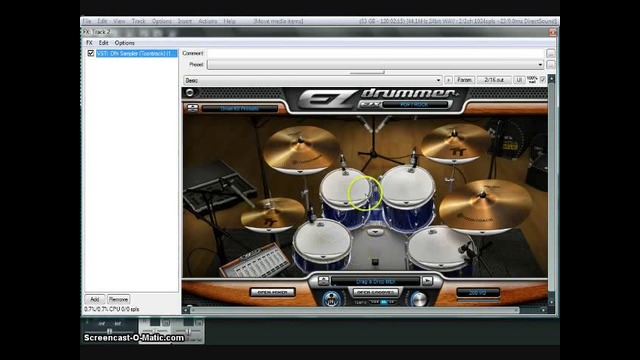The image size is (640, 360).
Task: Click the horizontal scrollbar under plugin
Action: tap(354, 310)
